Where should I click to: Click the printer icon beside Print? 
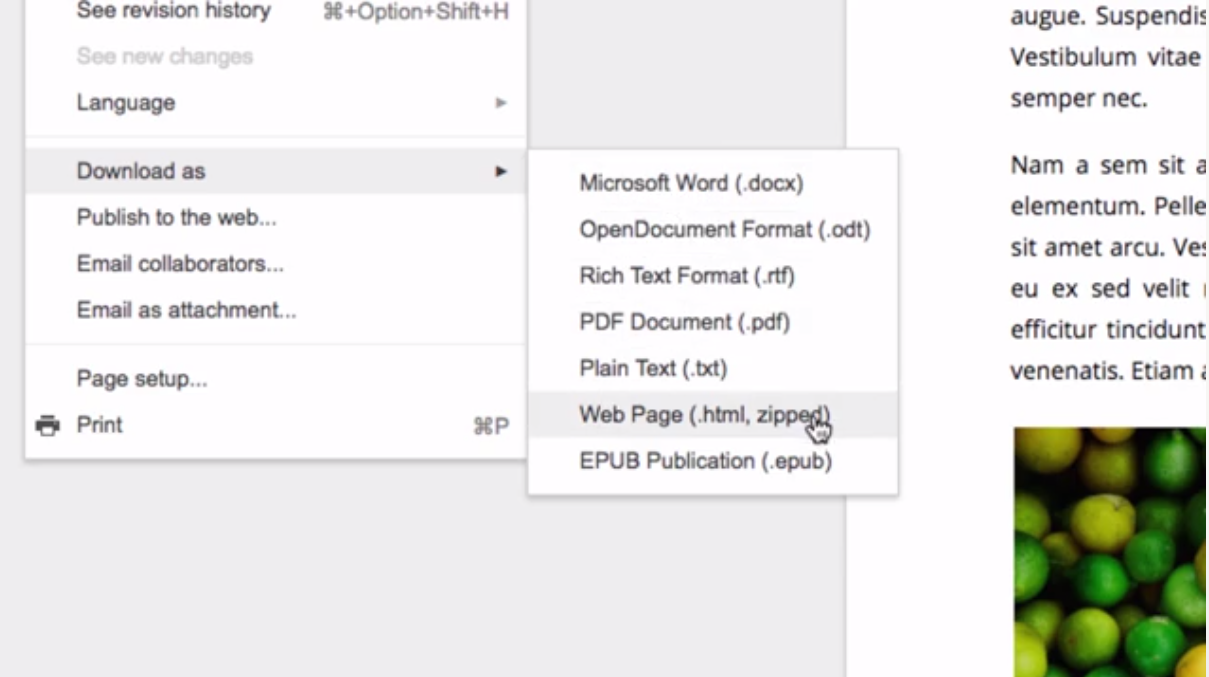(46, 426)
